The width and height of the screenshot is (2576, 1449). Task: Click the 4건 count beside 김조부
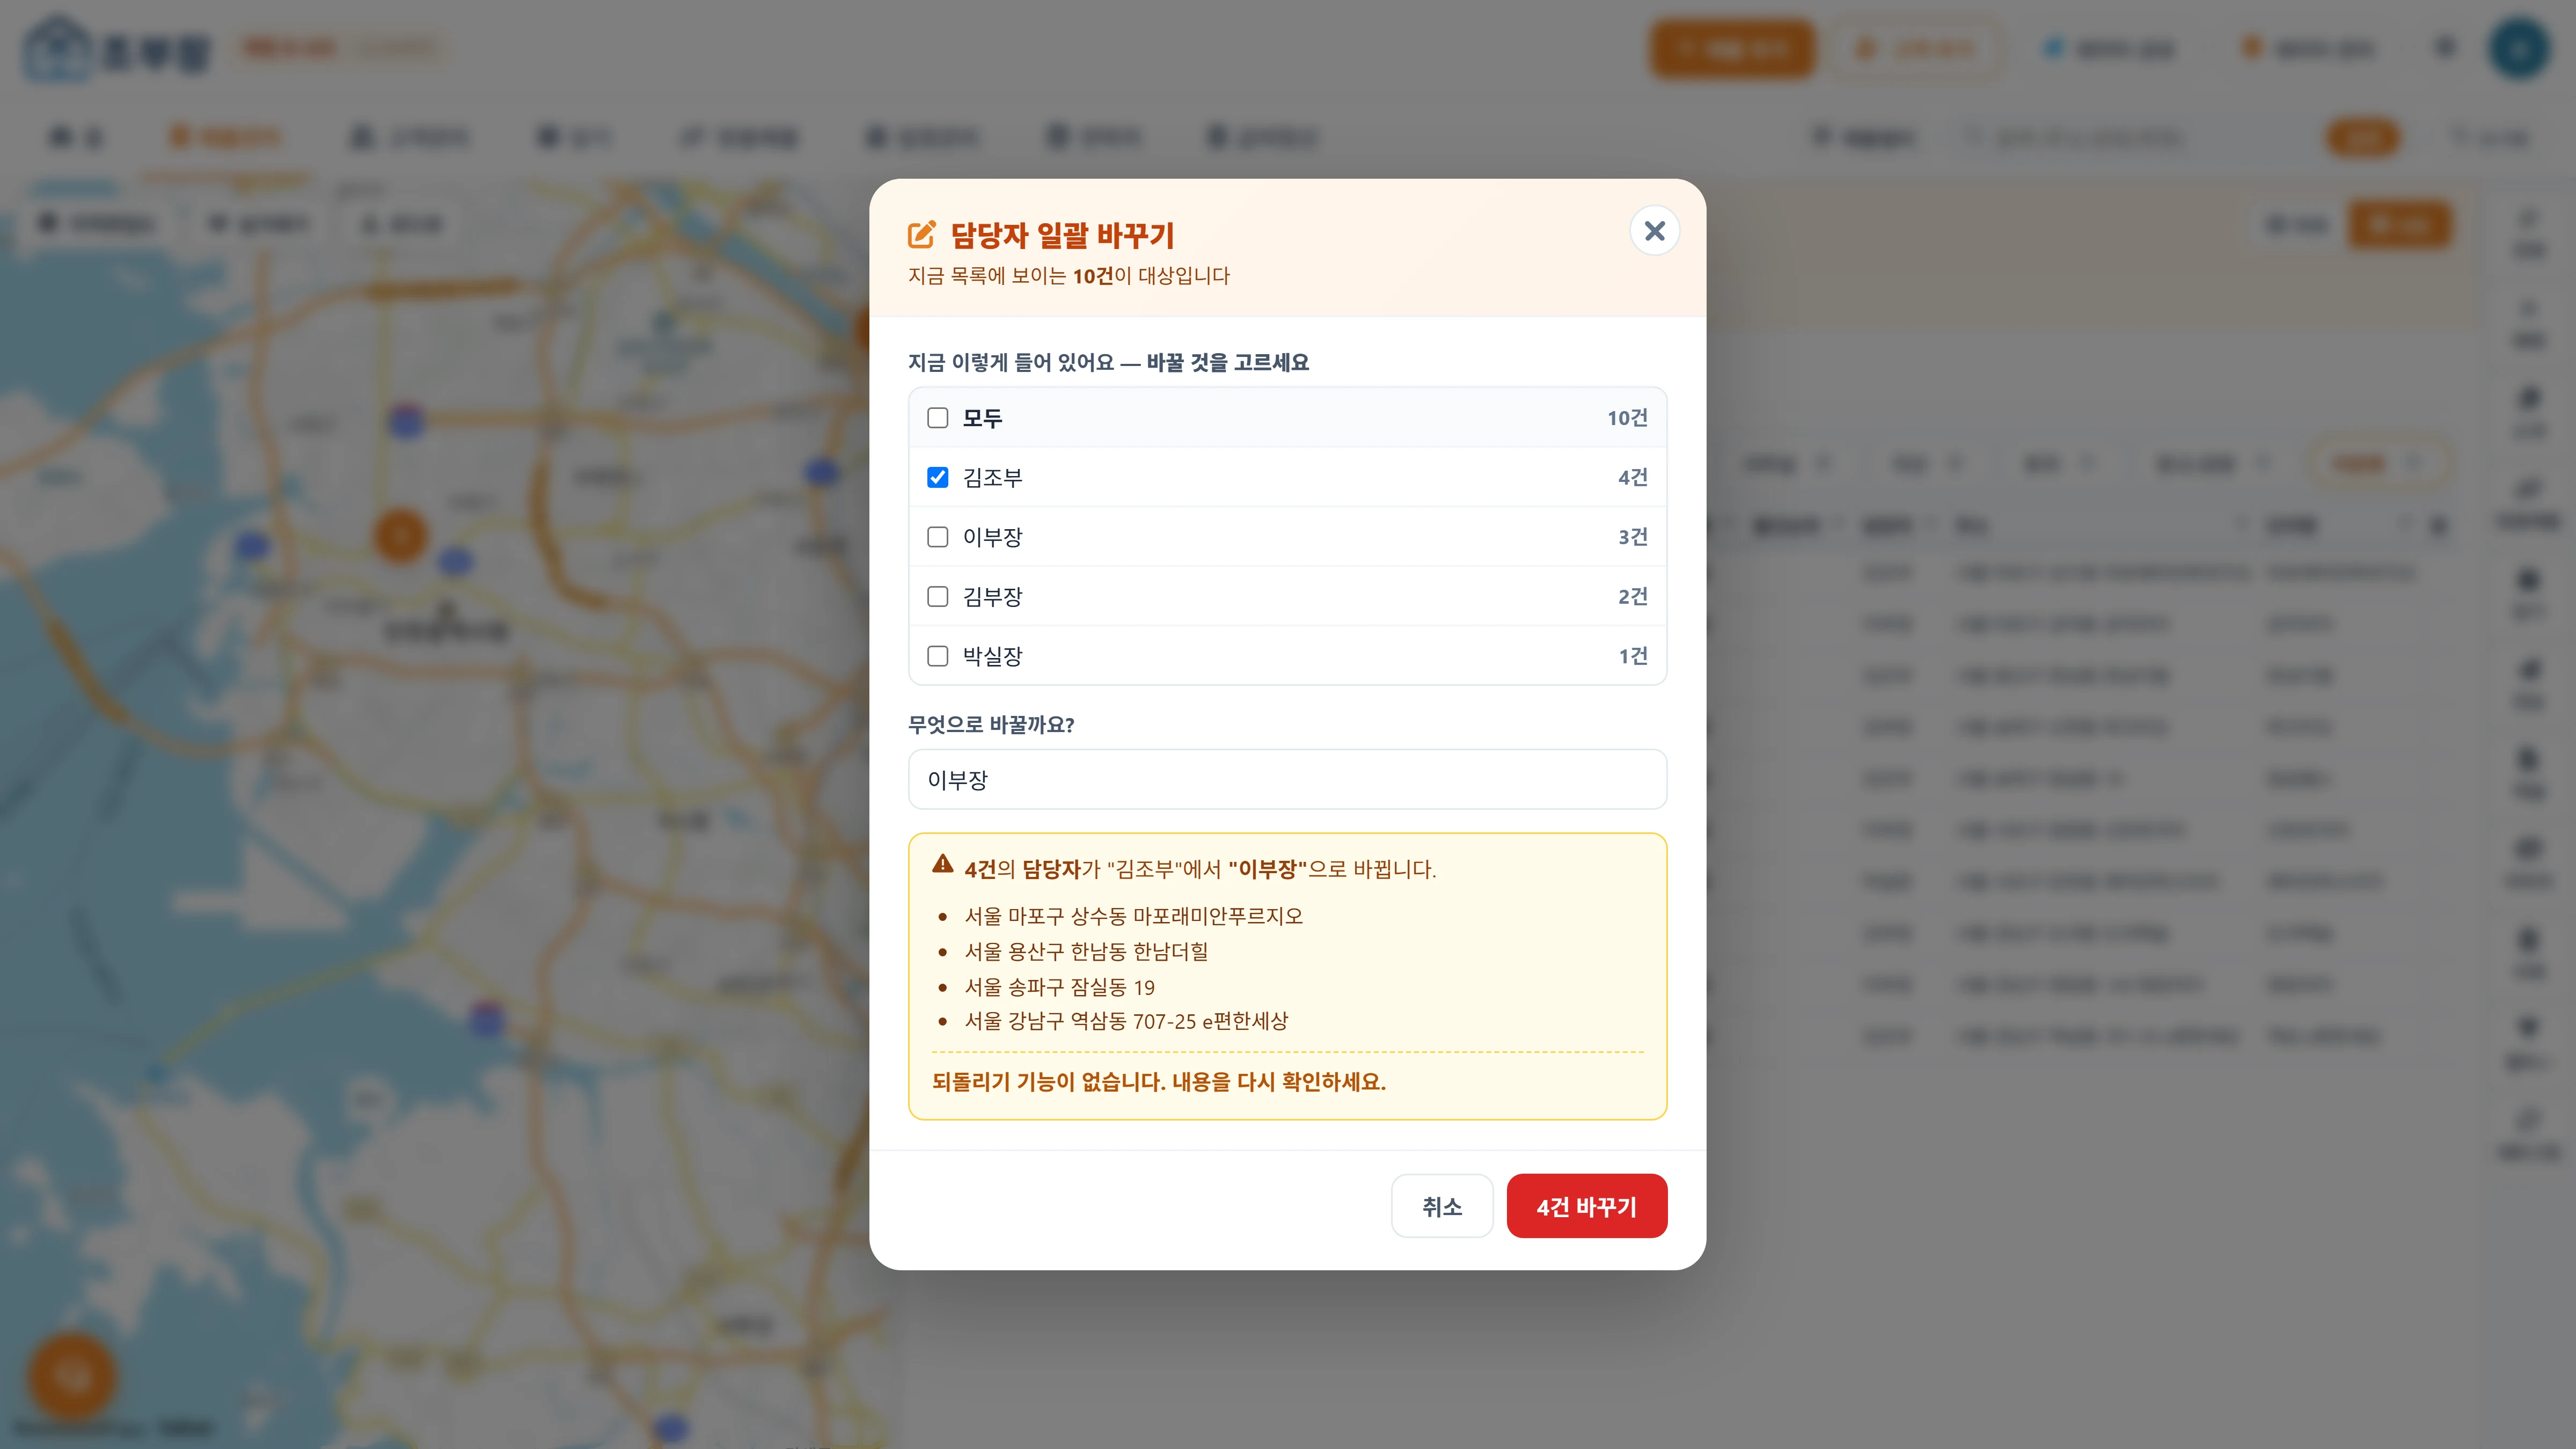tap(1633, 477)
